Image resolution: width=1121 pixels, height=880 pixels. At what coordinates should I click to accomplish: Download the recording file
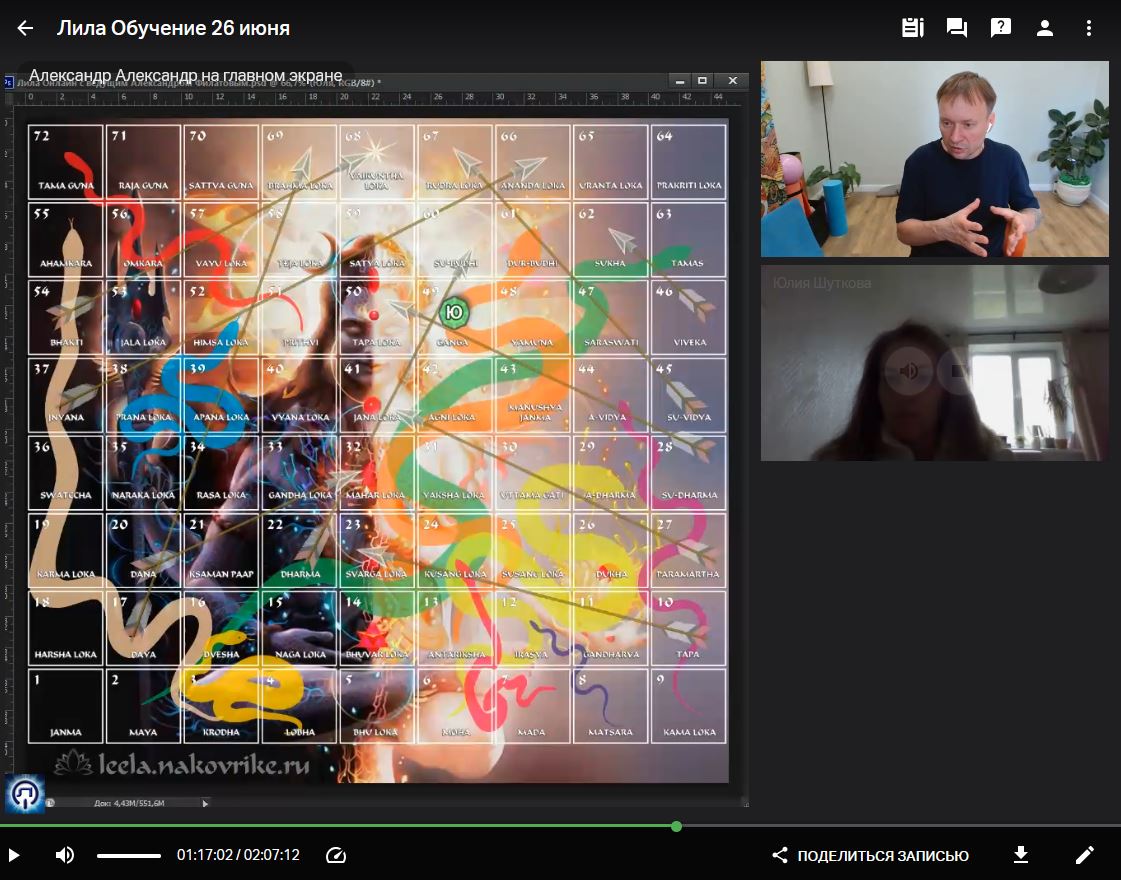click(1021, 855)
